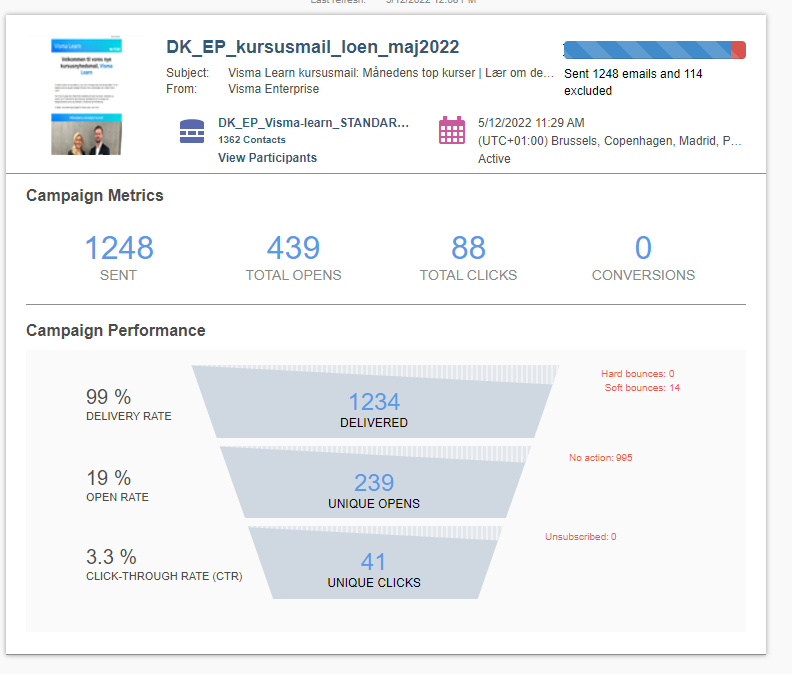Viewport: 792px width, 674px height.
Task: Click the Campaign Metrics heading
Action: [x=94, y=196]
